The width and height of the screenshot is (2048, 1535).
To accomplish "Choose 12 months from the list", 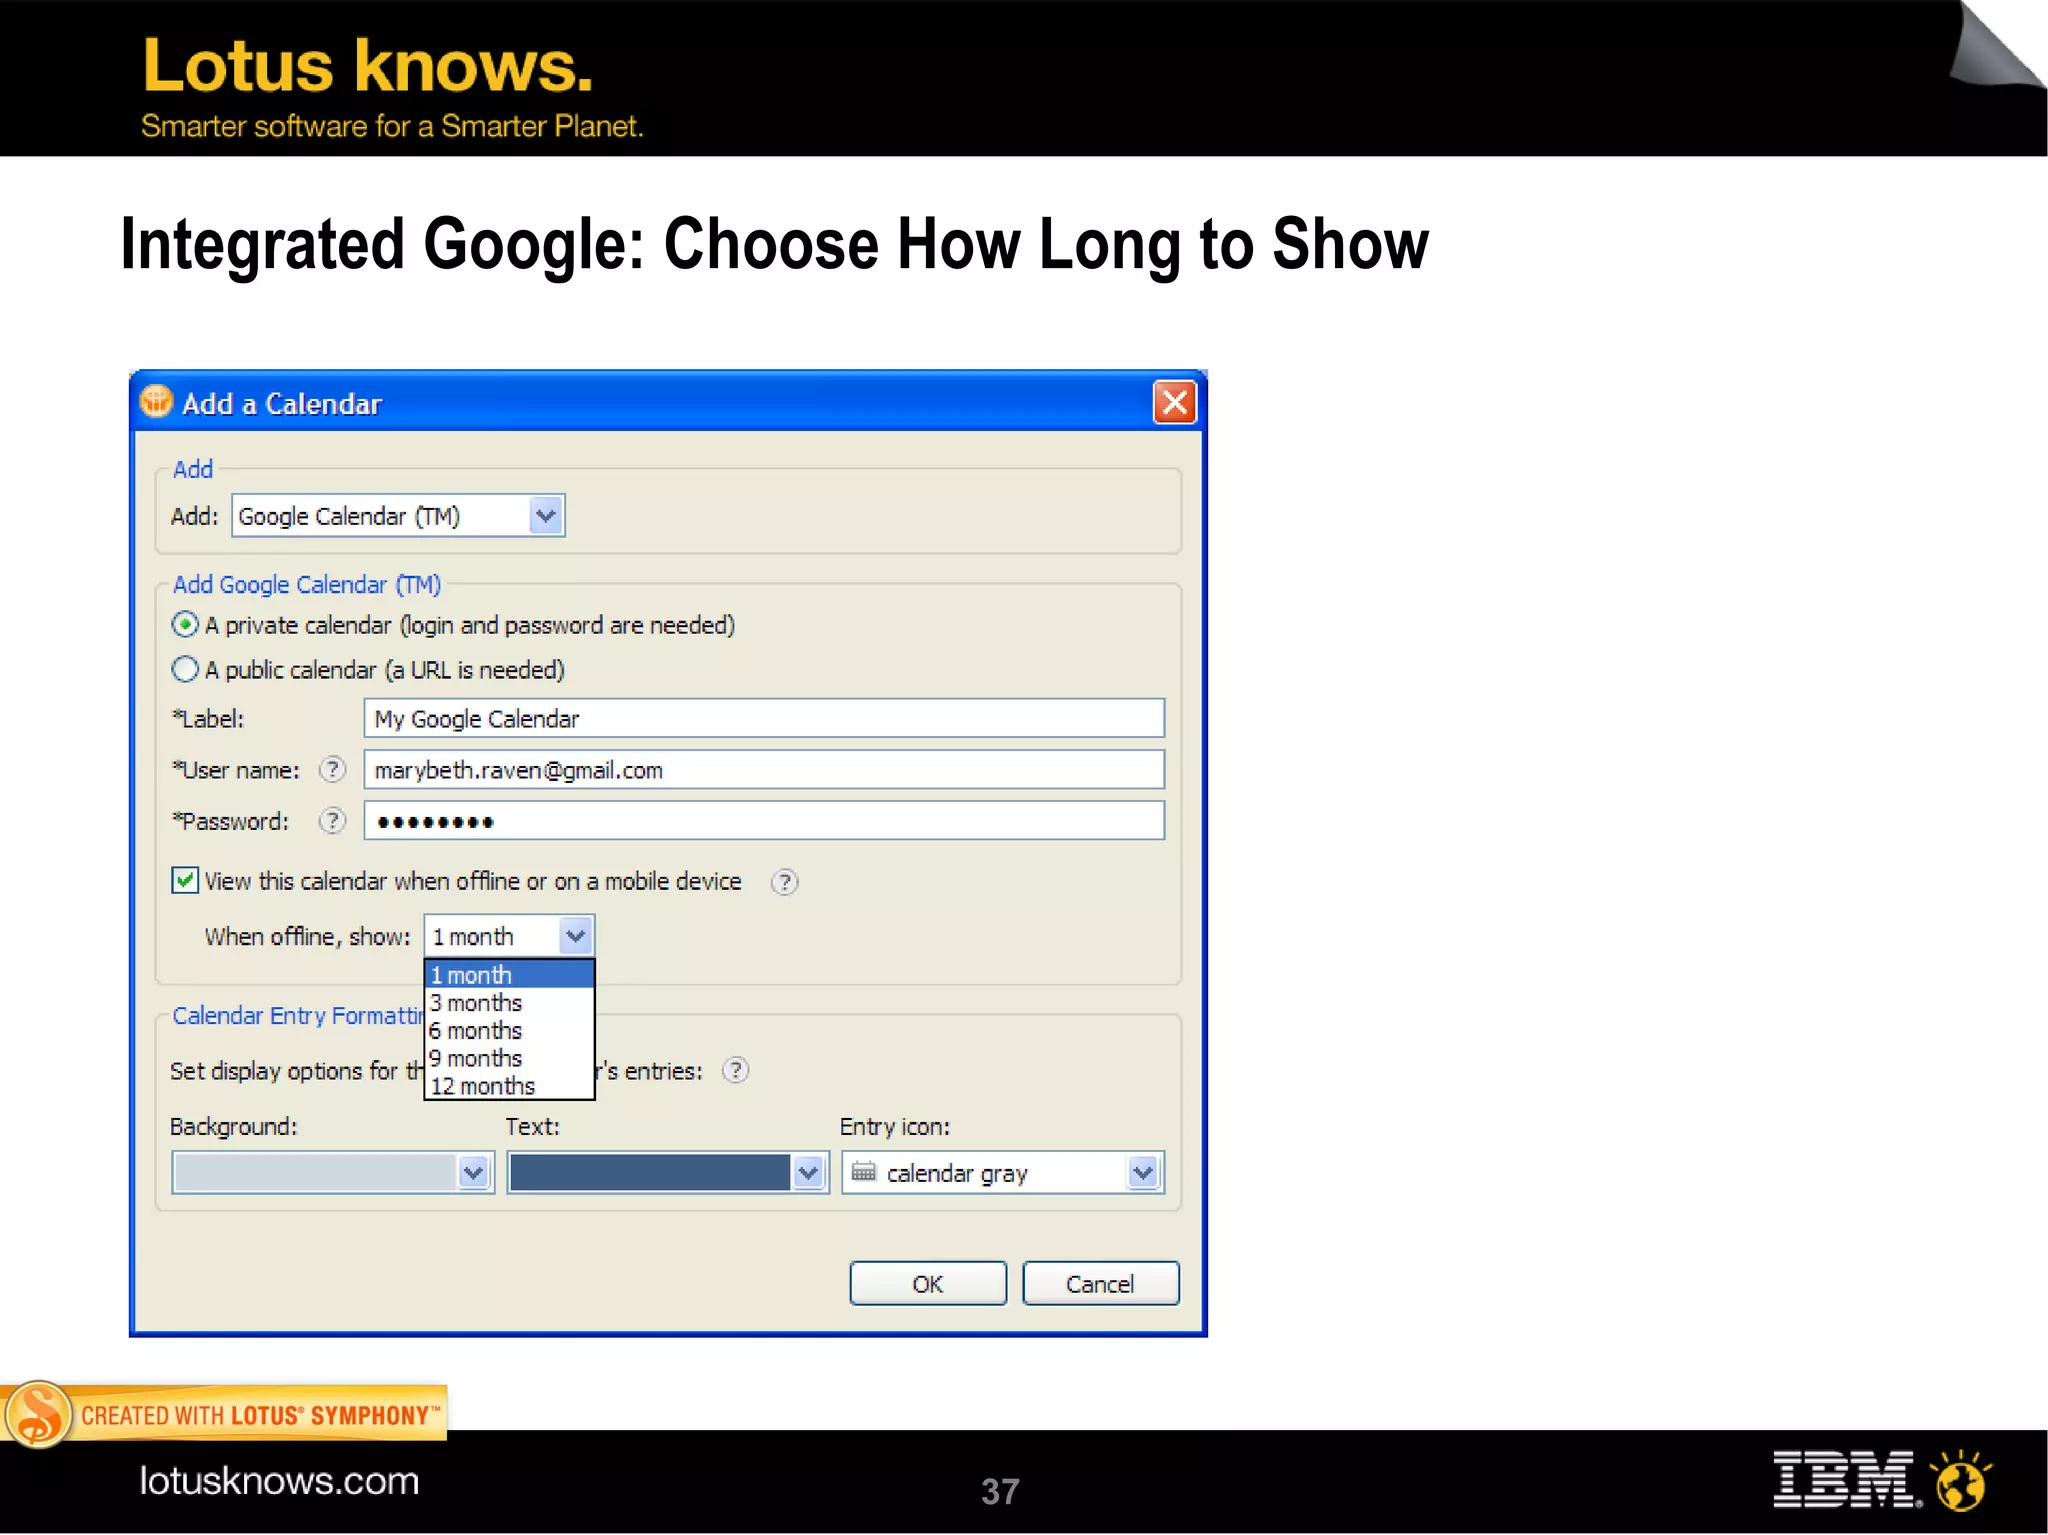I will [x=510, y=1086].
